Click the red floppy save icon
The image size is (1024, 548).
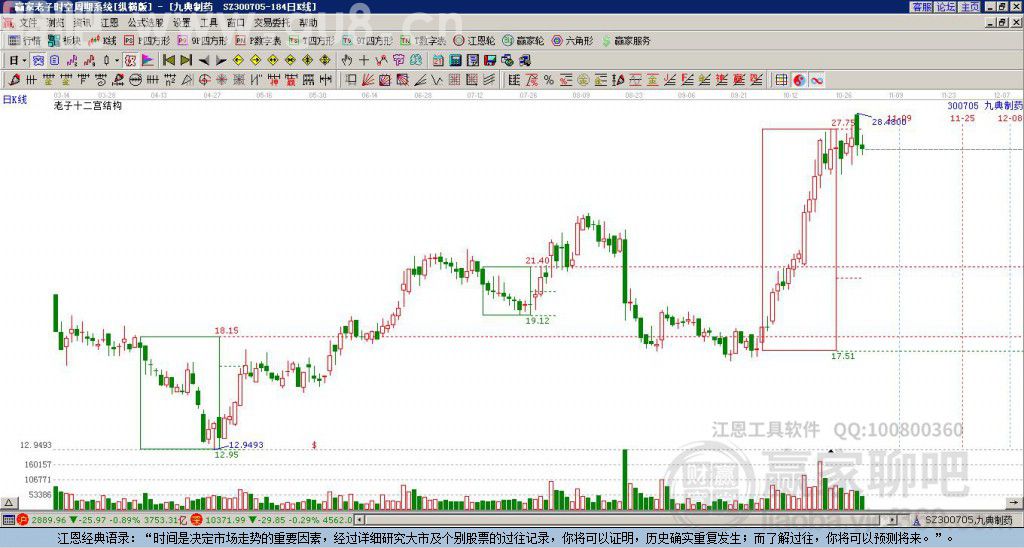490,61
